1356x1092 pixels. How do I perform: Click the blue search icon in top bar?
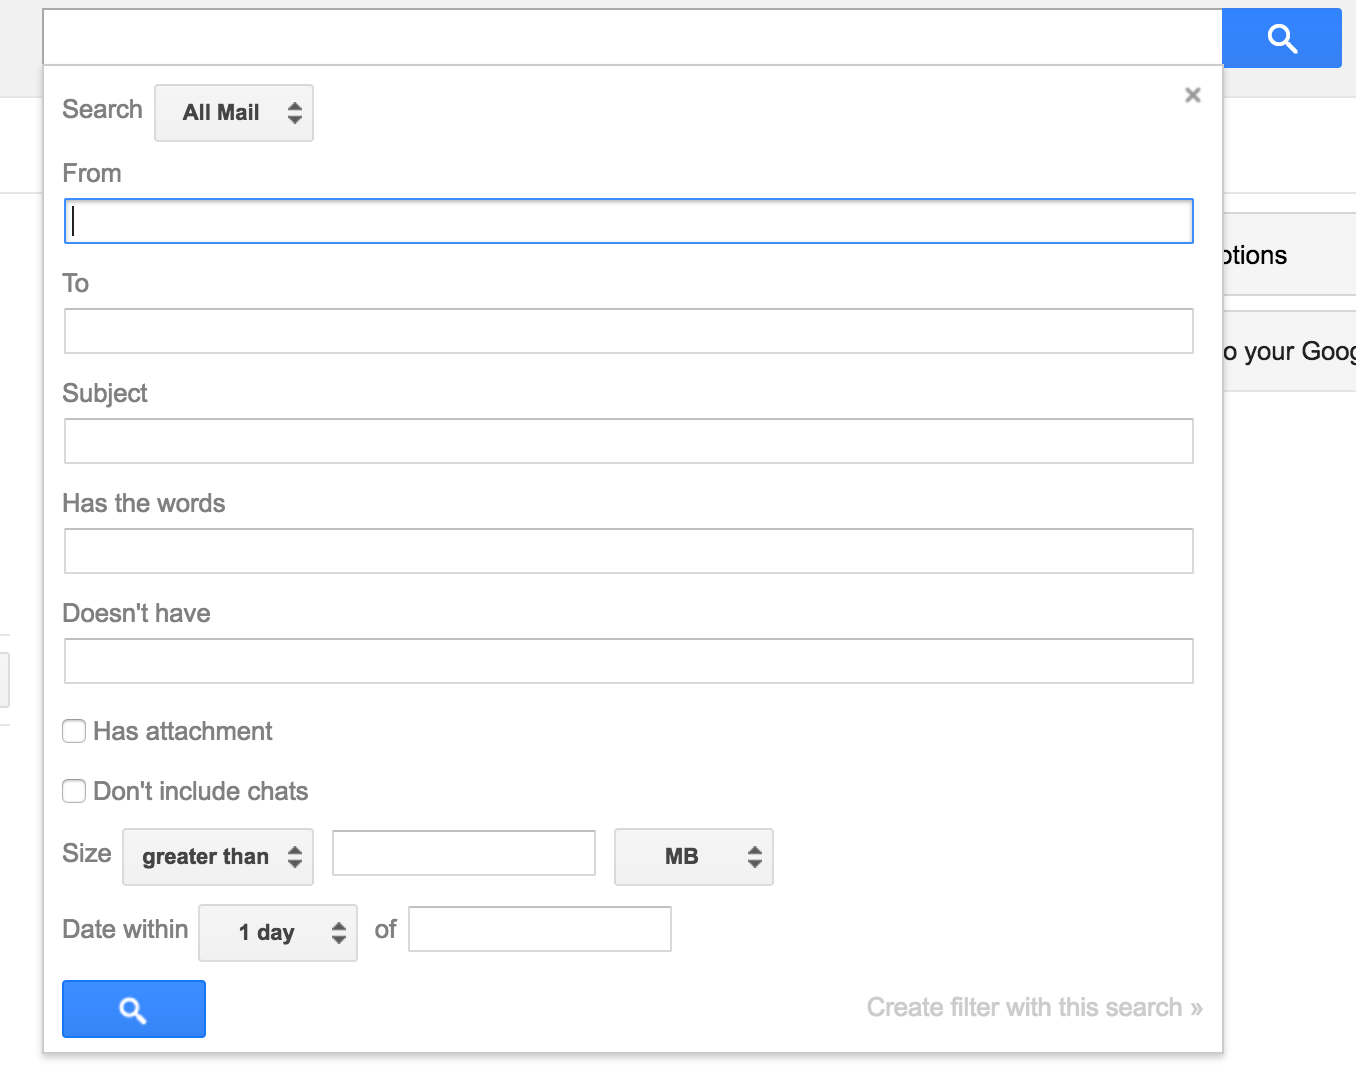point(1282,38)
